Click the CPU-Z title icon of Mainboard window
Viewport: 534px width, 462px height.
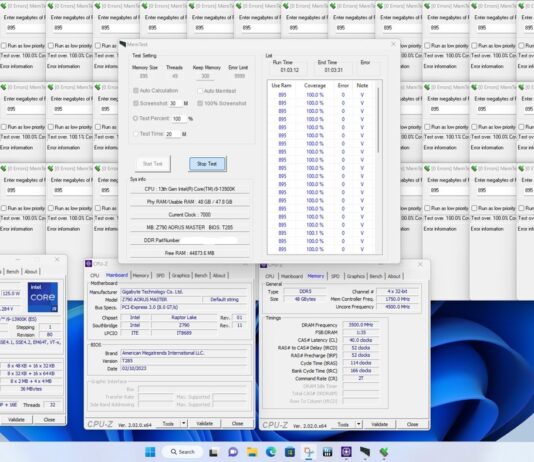click(89, 264)
